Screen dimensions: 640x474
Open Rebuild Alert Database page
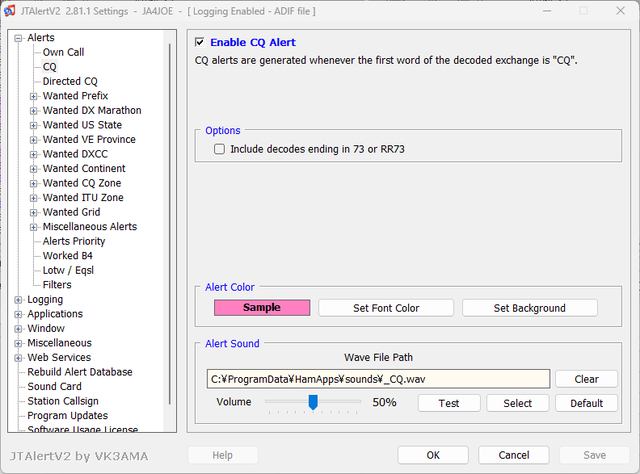point(80,372)
